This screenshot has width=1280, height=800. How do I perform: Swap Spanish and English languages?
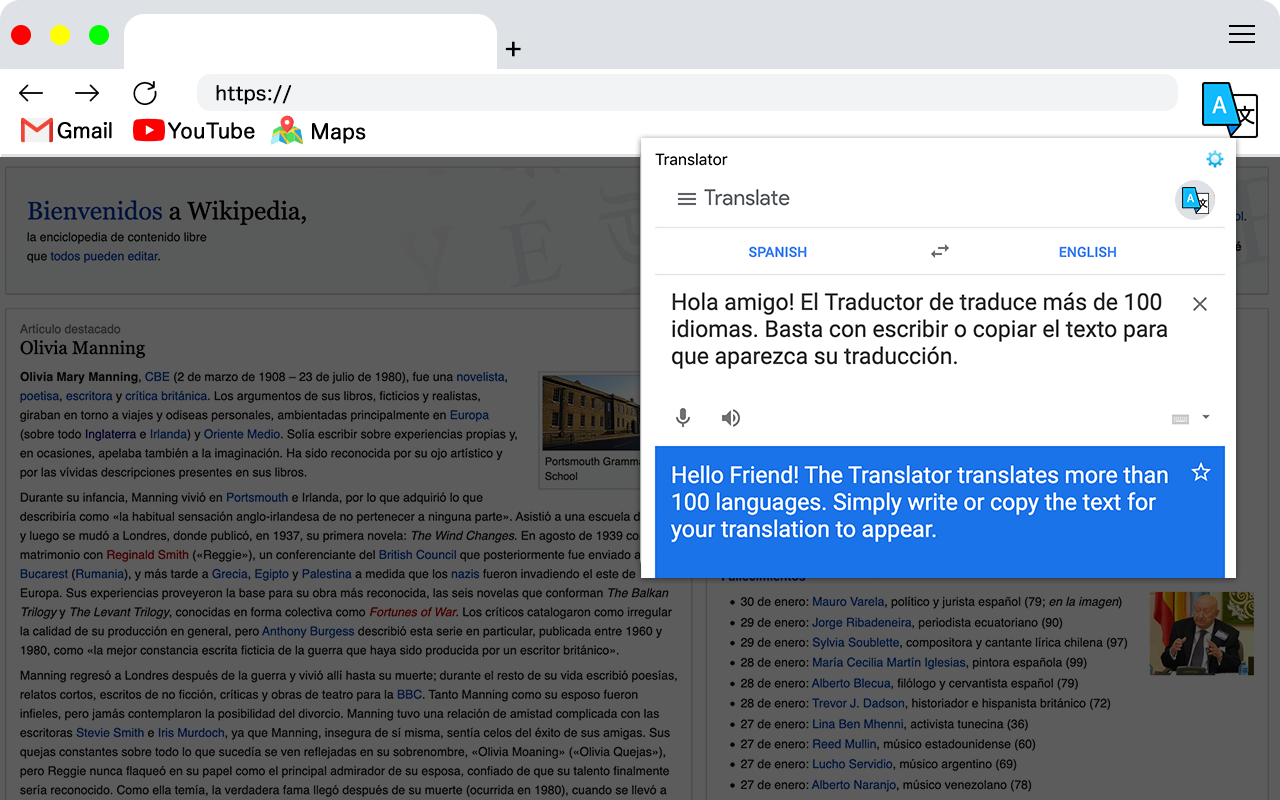click(x=939, y=252)
